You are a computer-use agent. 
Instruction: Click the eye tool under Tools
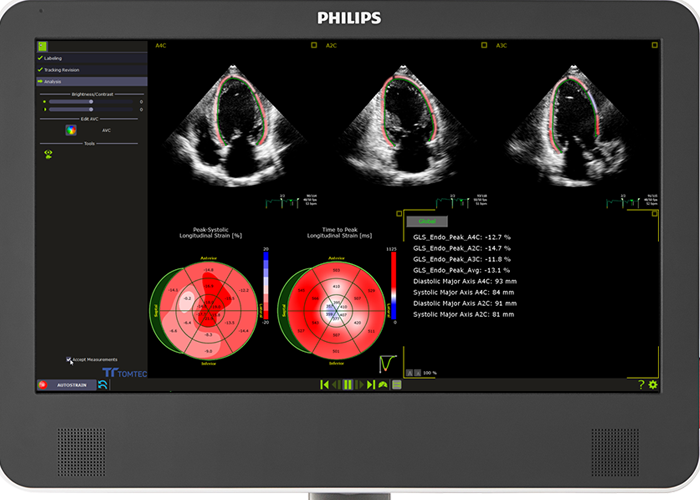coord(47,154)
